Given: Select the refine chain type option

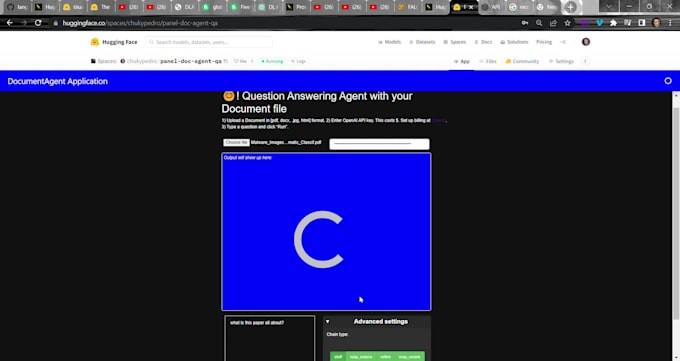Looking at the screenshot, I should point(385,356).
